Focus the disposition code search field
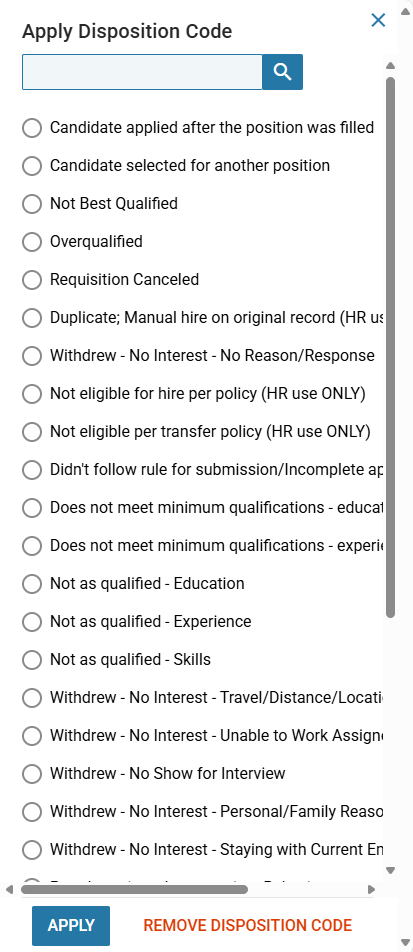Screen dimensions: 413x952 click(x=142, y=72)
